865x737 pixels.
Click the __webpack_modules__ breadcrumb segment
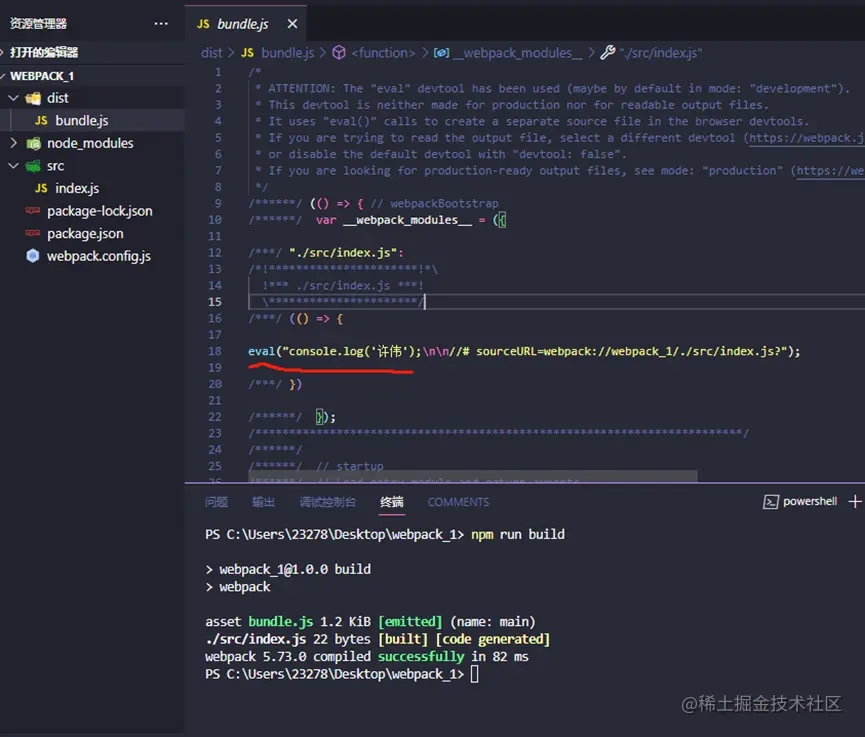pyautogui.click(x=517, y=53)
